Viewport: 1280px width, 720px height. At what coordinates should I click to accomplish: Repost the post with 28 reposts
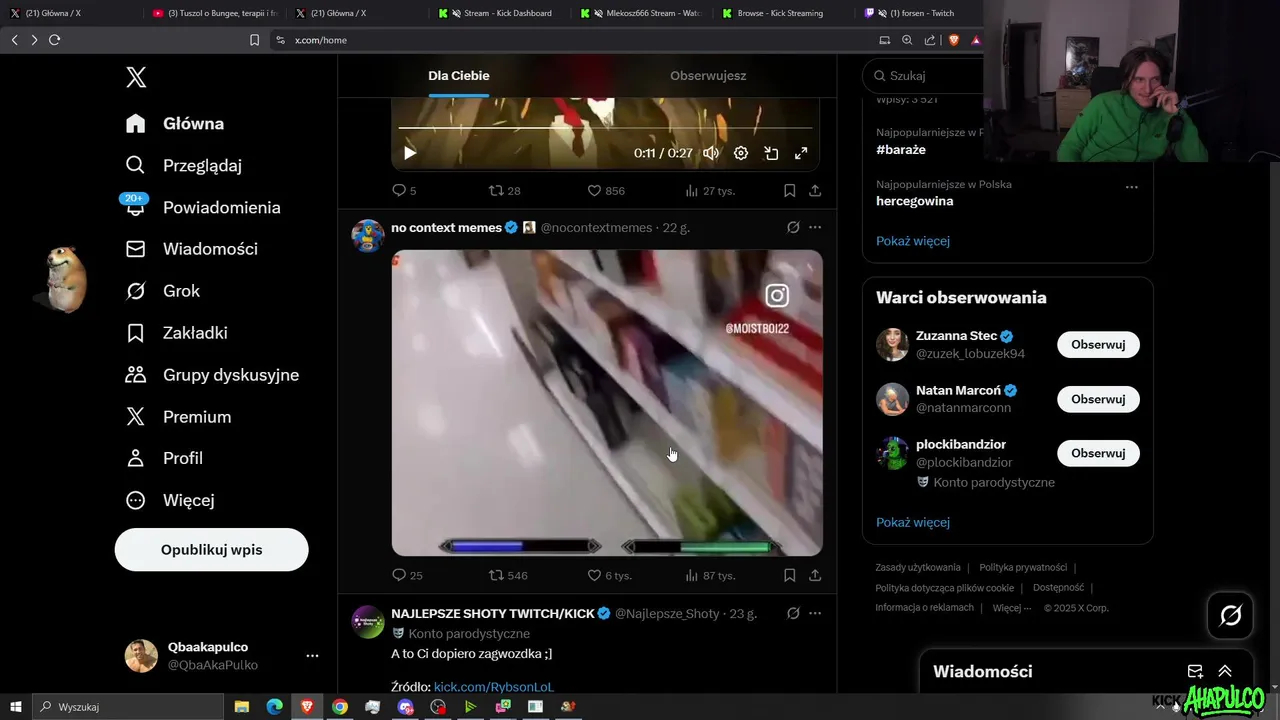point(504,190)
